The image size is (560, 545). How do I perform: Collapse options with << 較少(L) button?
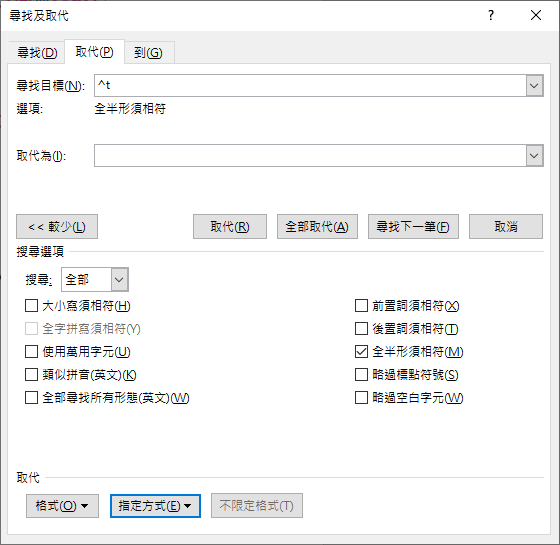[x=57, y=226]
